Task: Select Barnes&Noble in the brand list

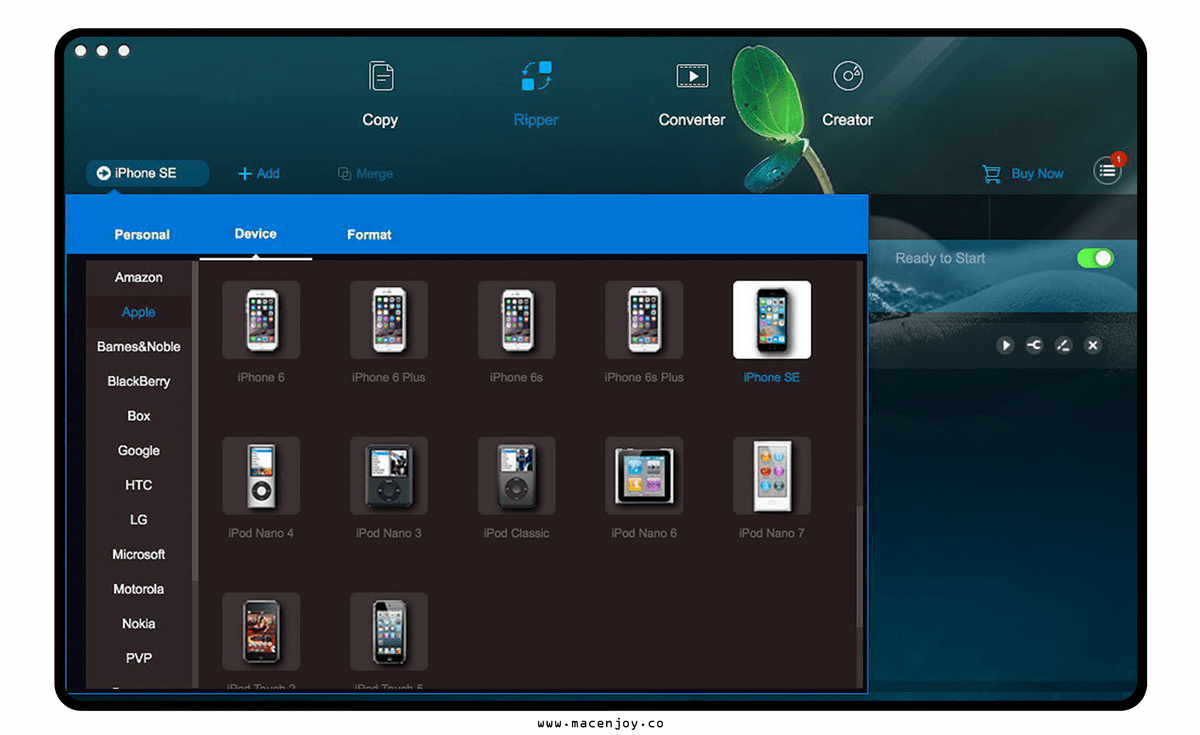Action: pyautogui.click(x=139, y=347)
